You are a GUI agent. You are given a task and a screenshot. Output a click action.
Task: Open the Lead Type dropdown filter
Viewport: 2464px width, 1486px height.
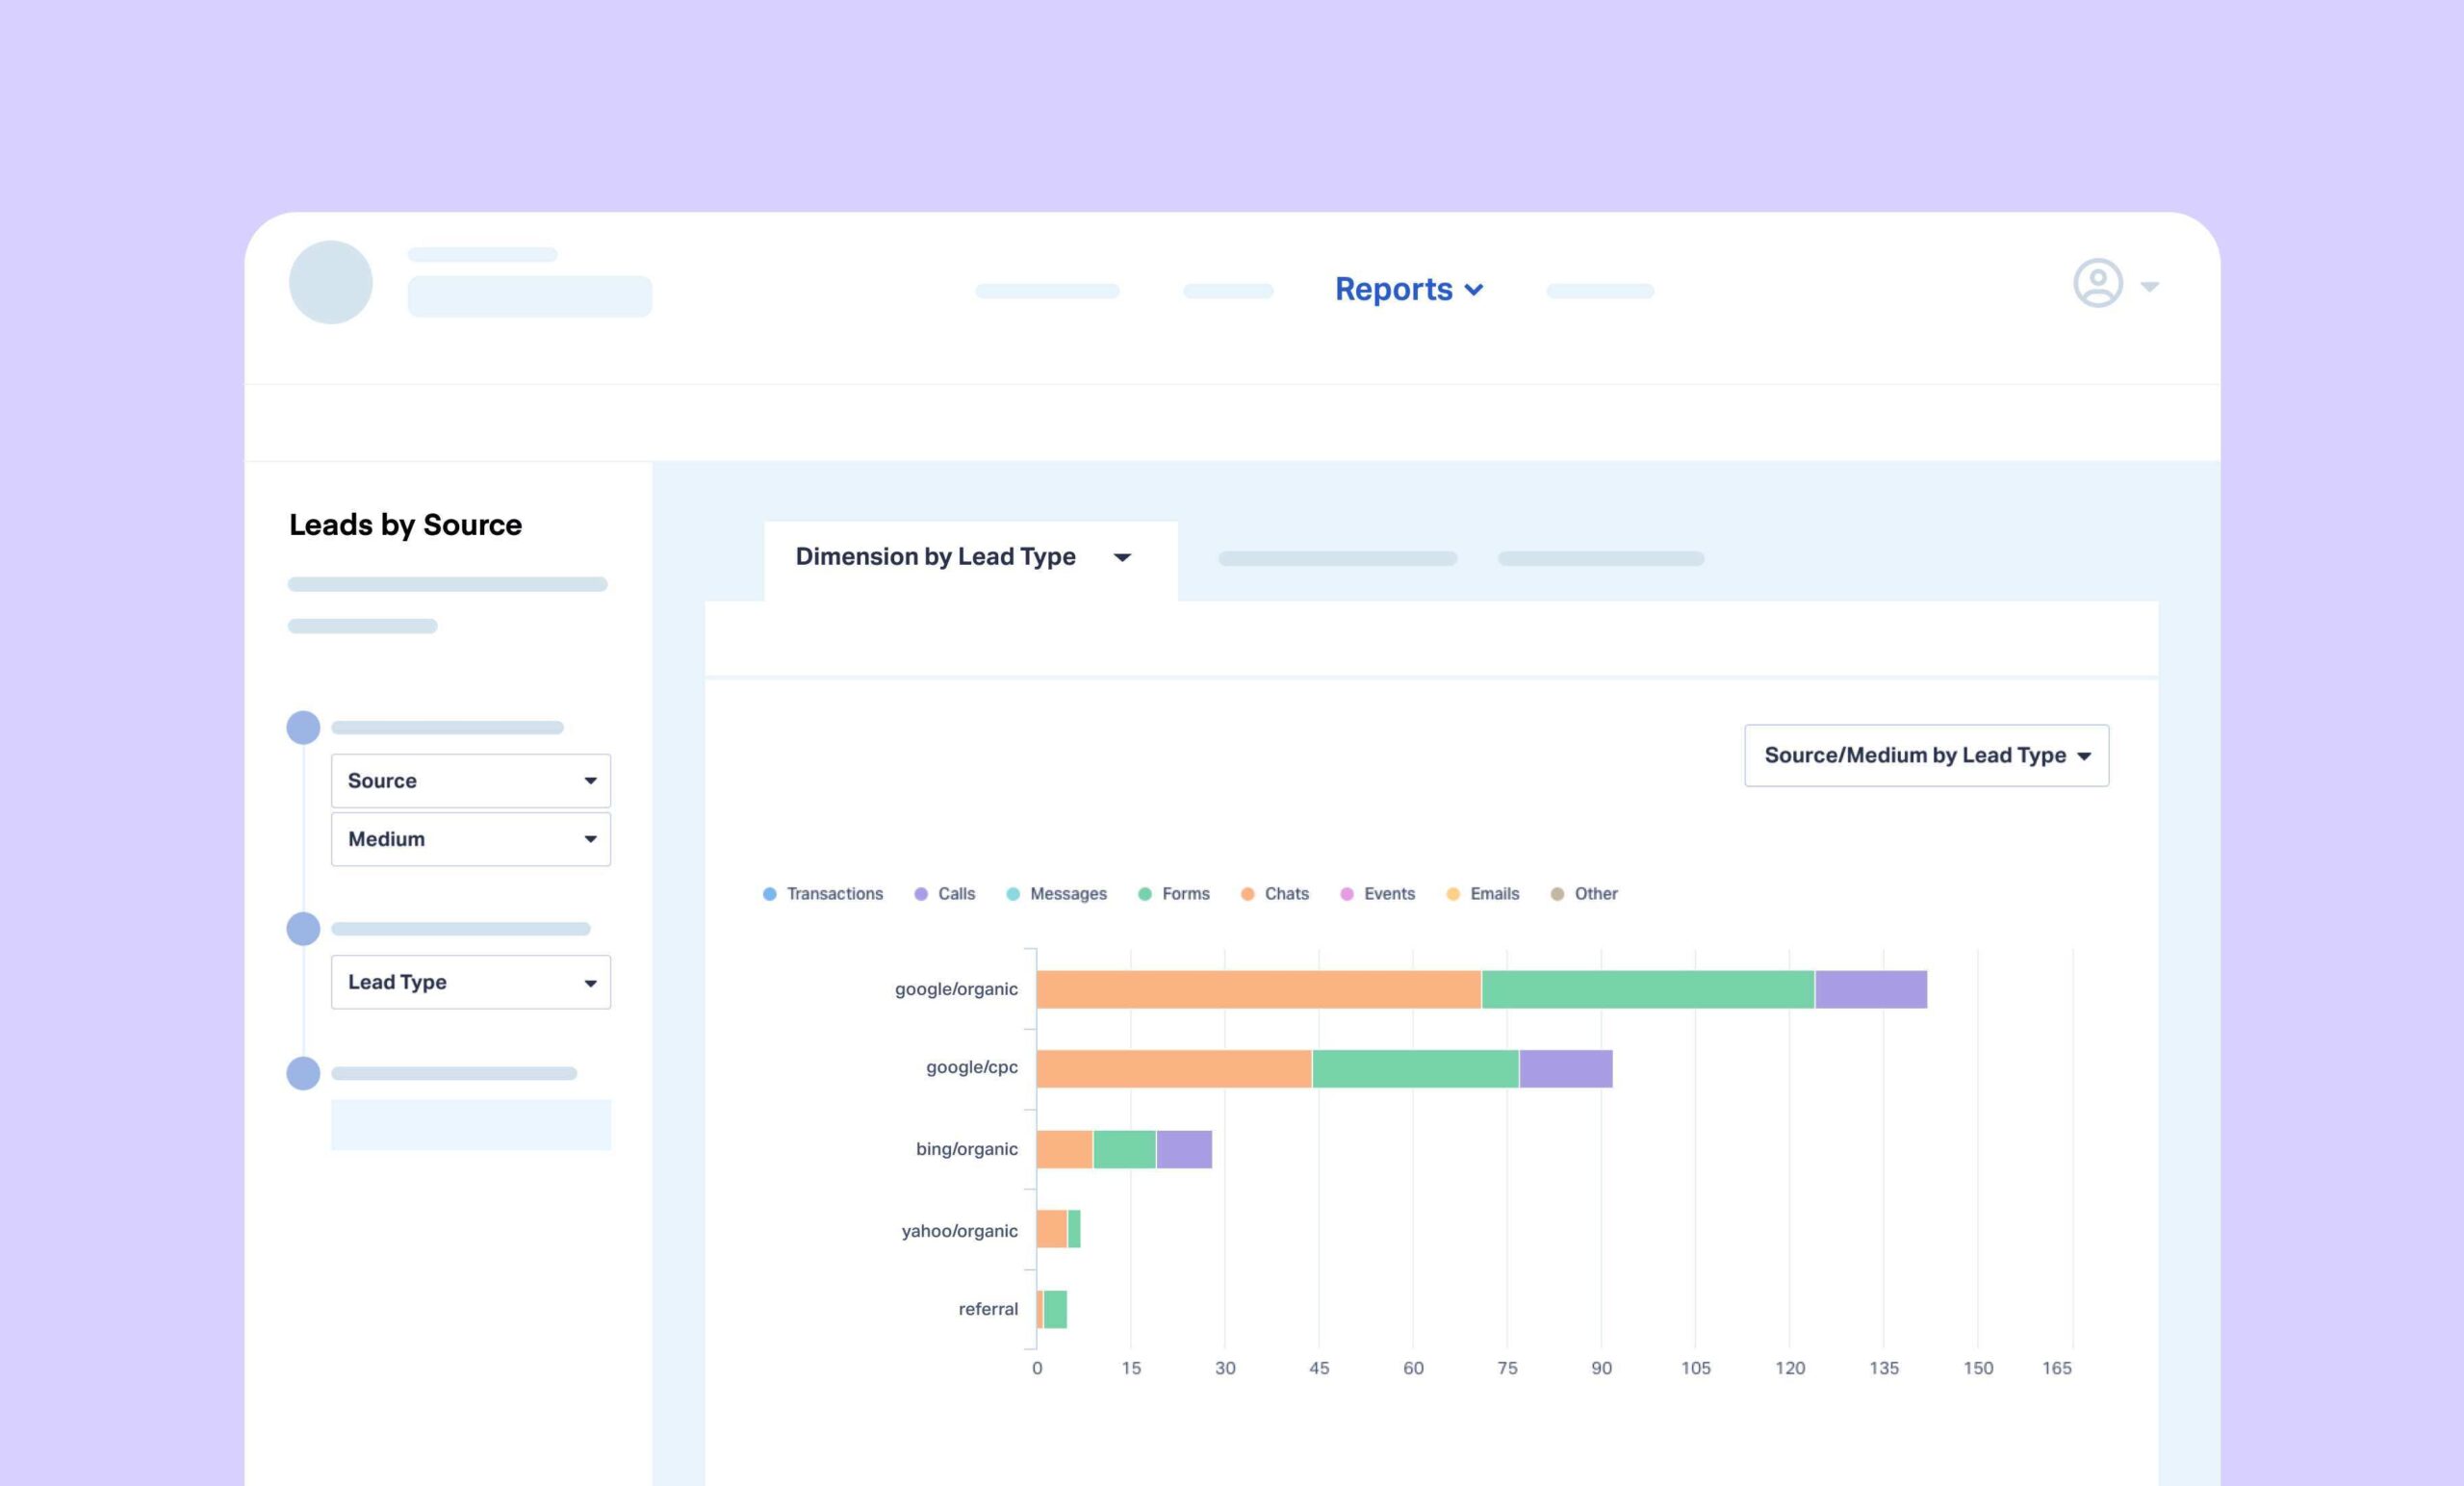coord(468,981)
